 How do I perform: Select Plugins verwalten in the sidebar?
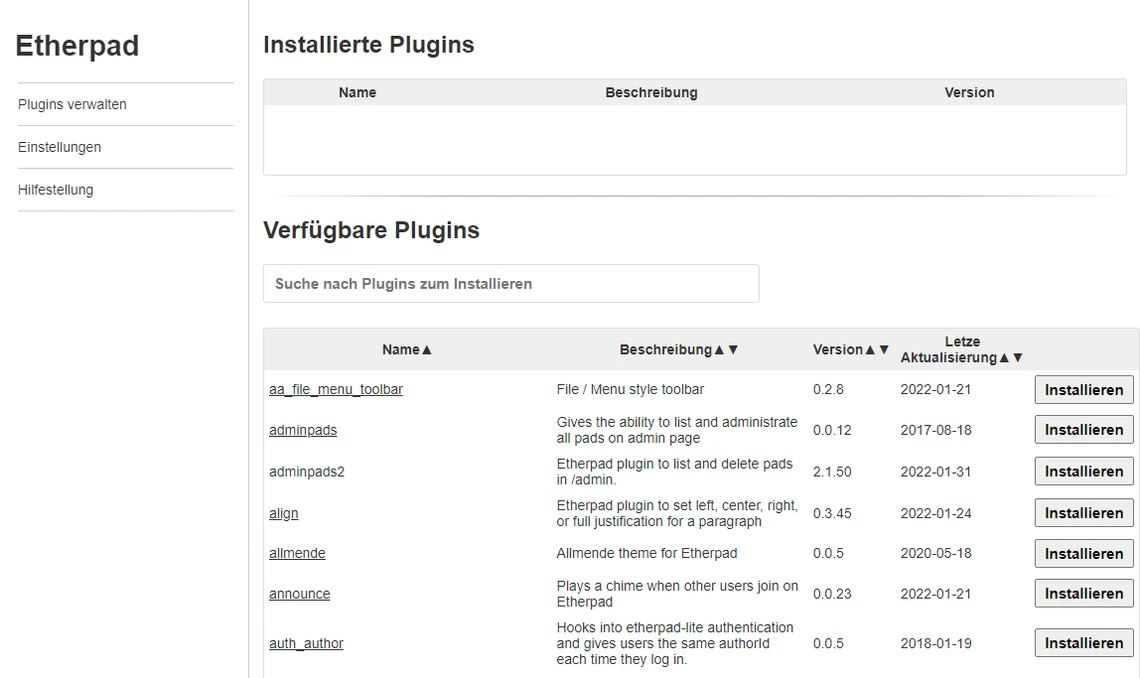coord(71,104)
